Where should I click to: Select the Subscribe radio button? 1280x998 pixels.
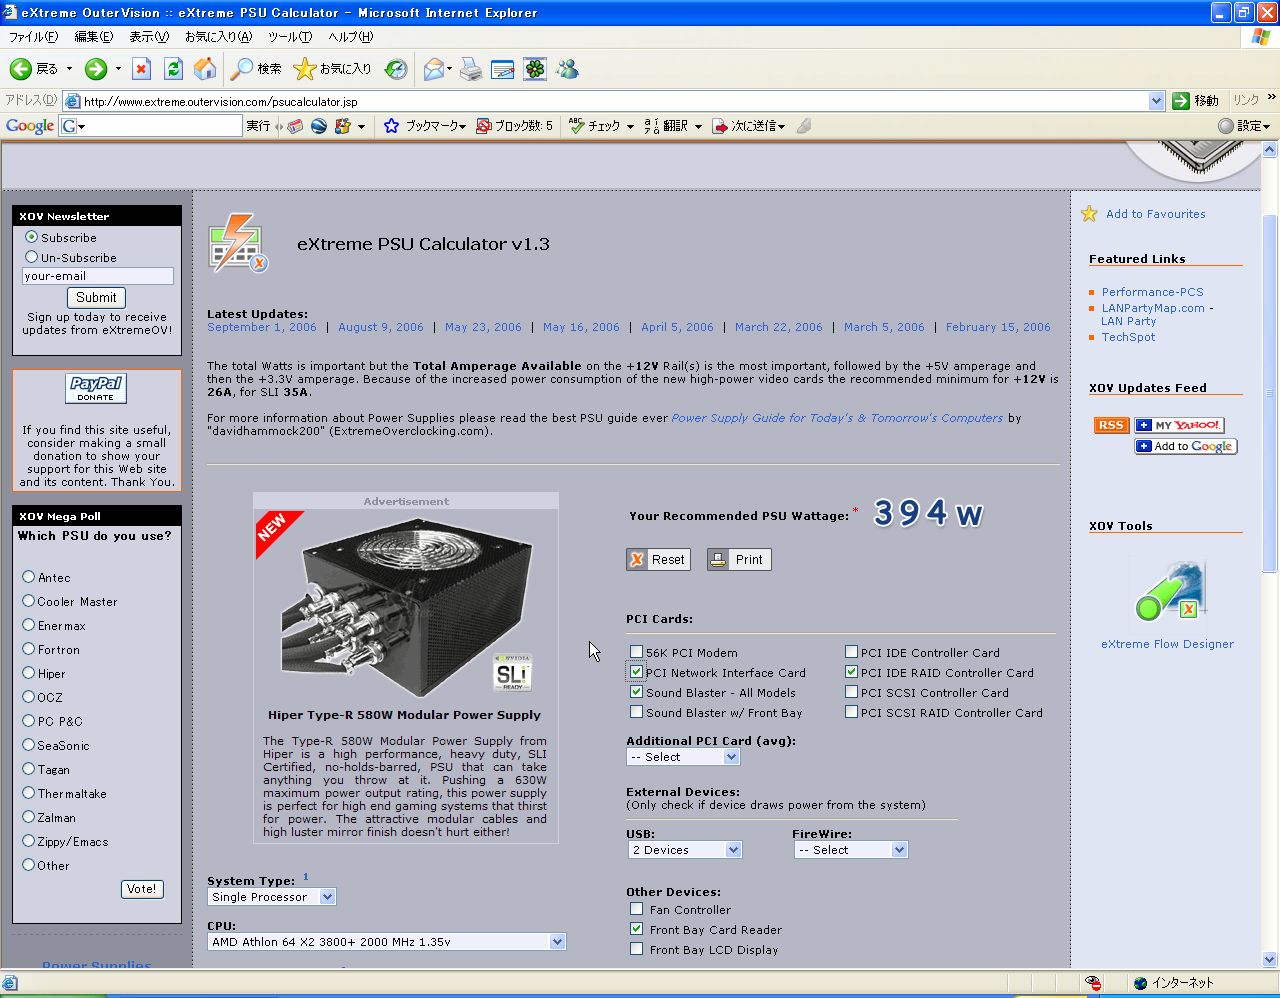(x=31, y=237)
